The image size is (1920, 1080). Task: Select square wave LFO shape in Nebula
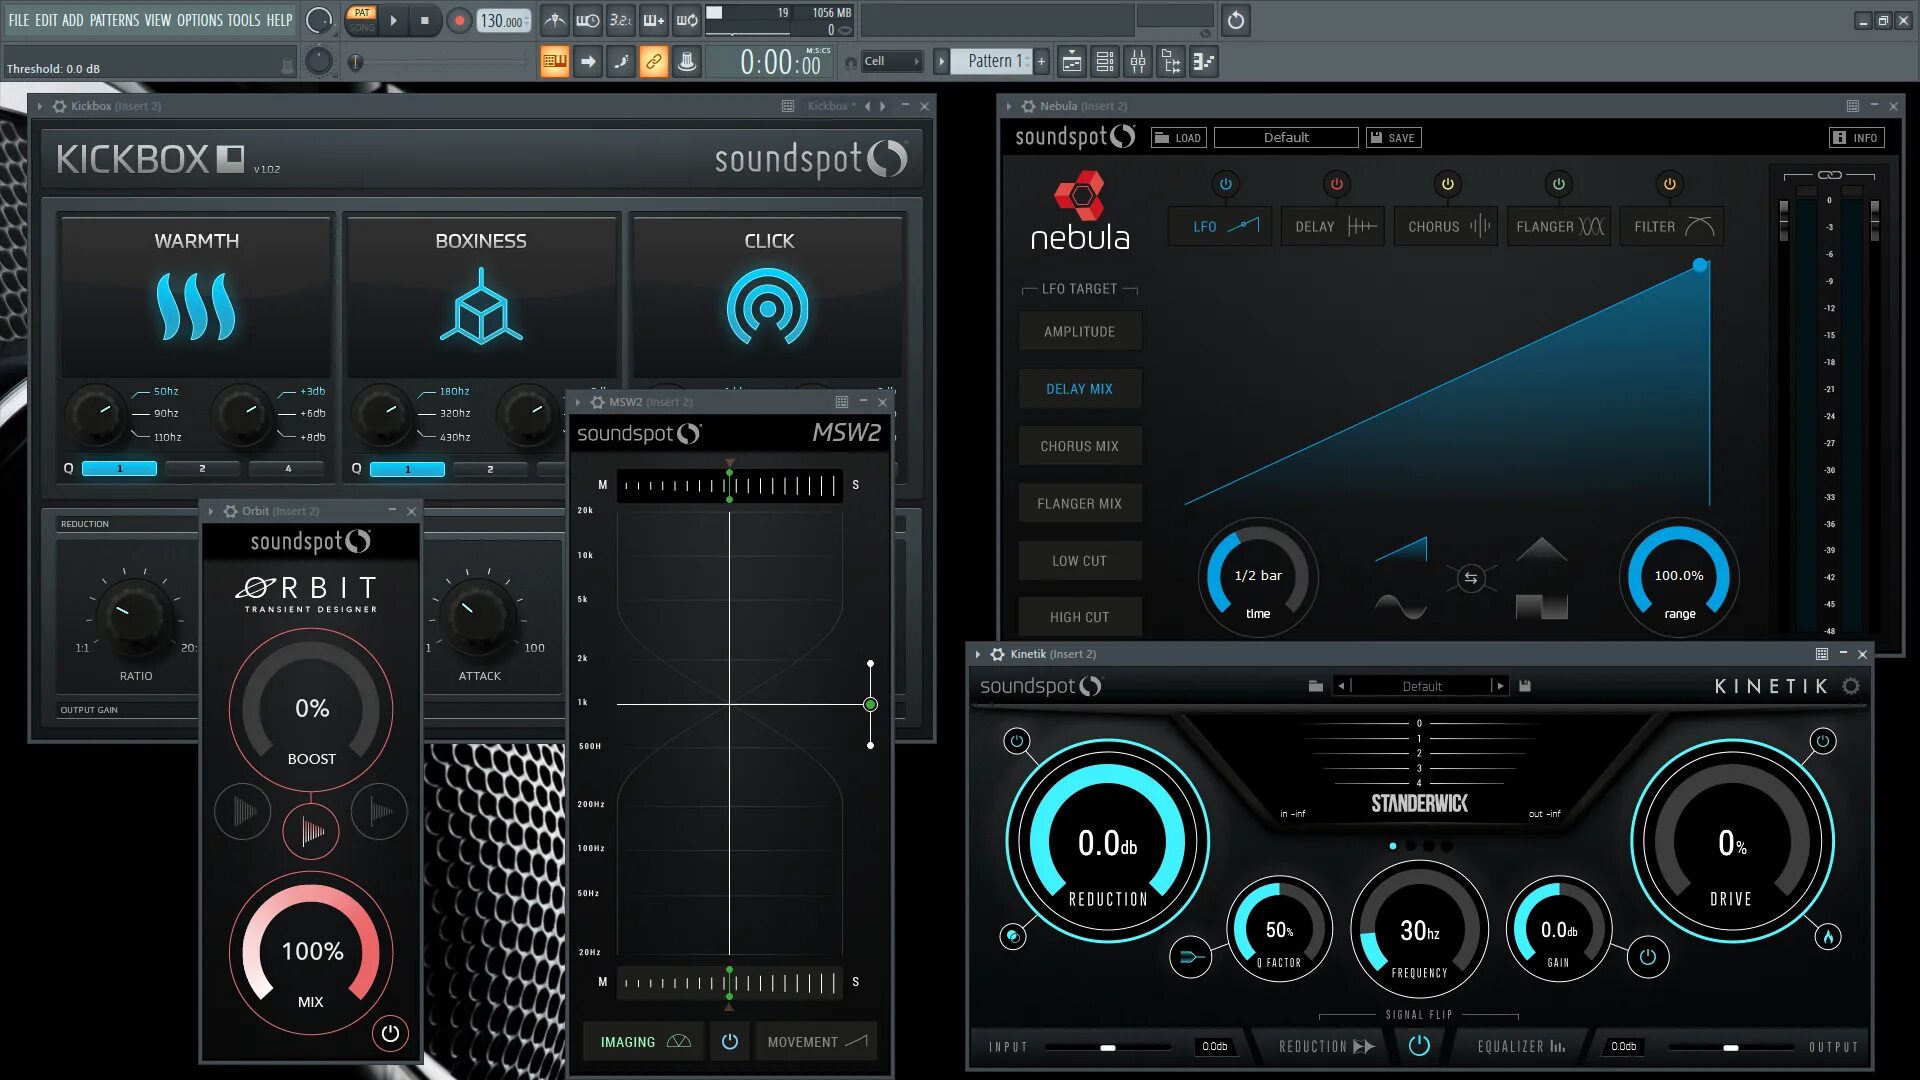tap(1541, 607)
